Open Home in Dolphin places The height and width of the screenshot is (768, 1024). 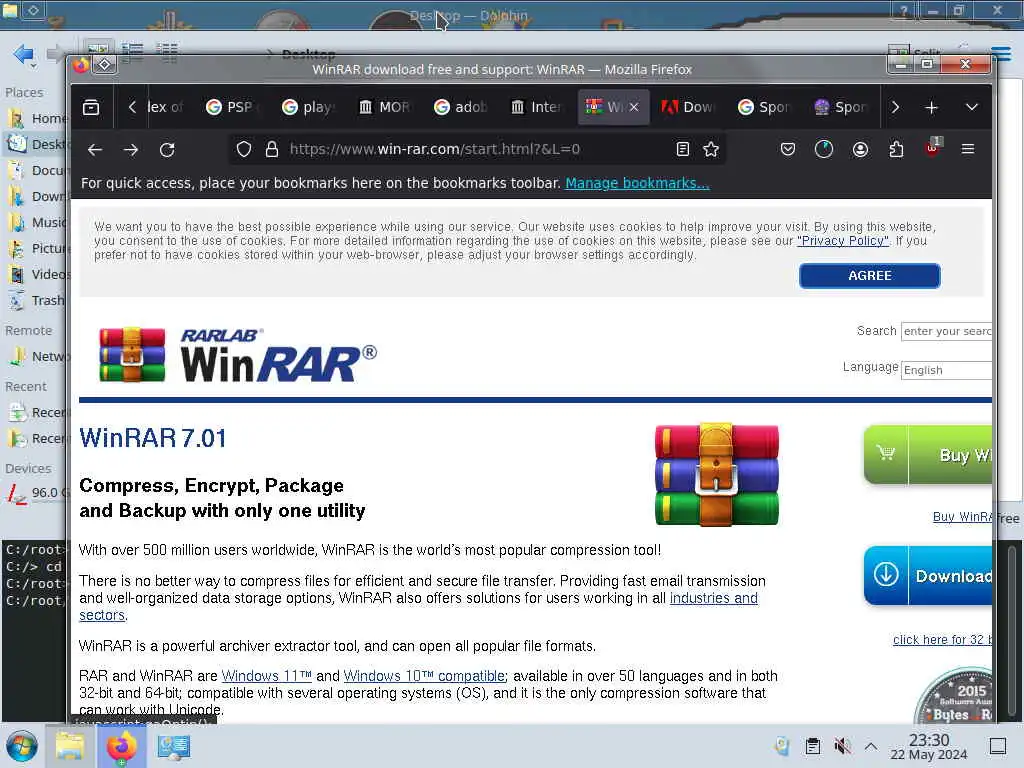(x=36, y=118)
